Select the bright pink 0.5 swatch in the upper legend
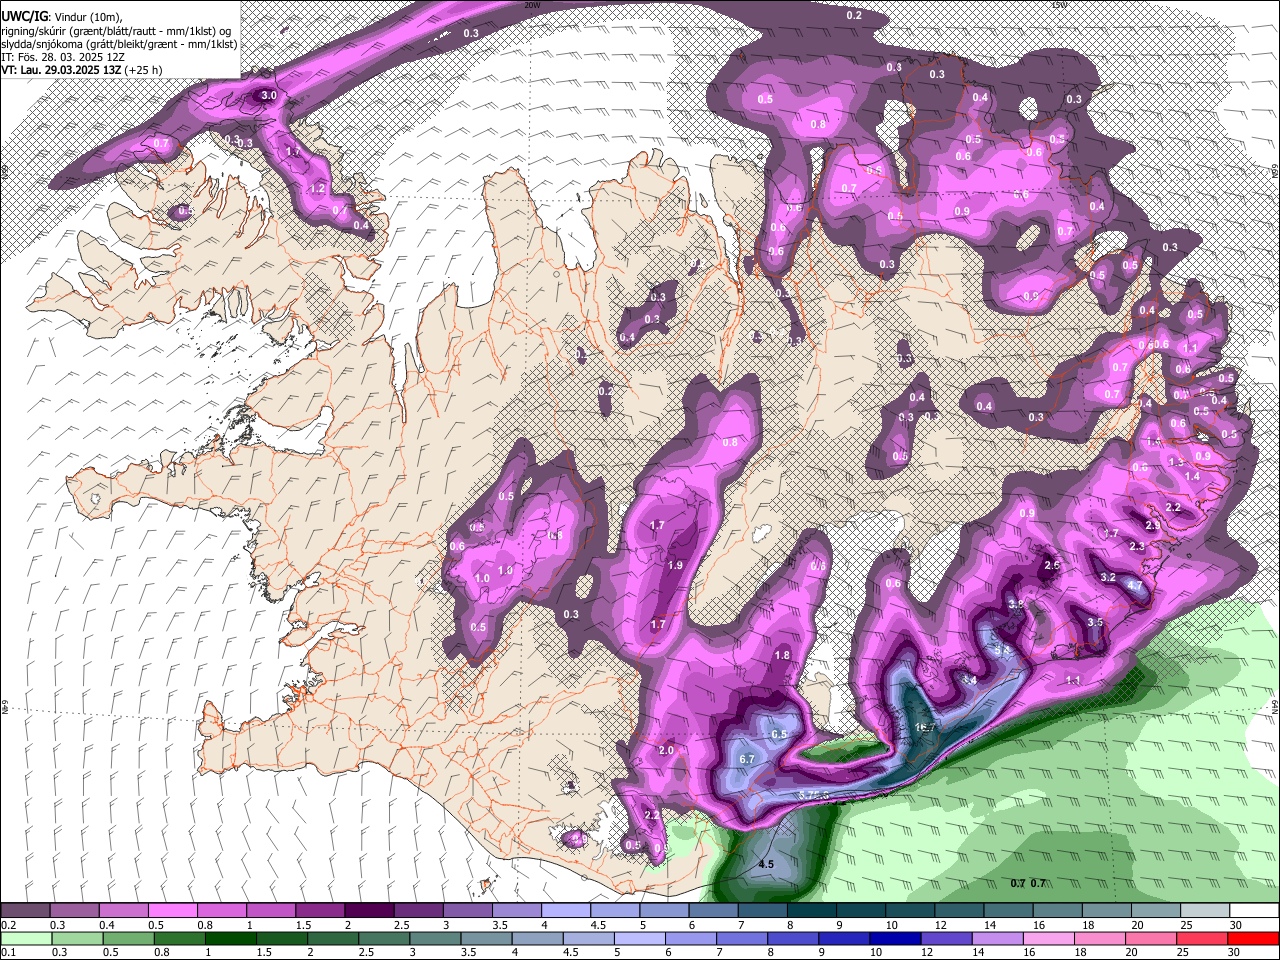The height and width of the screenshot is (960, 1280). click(x=172, y=910)
